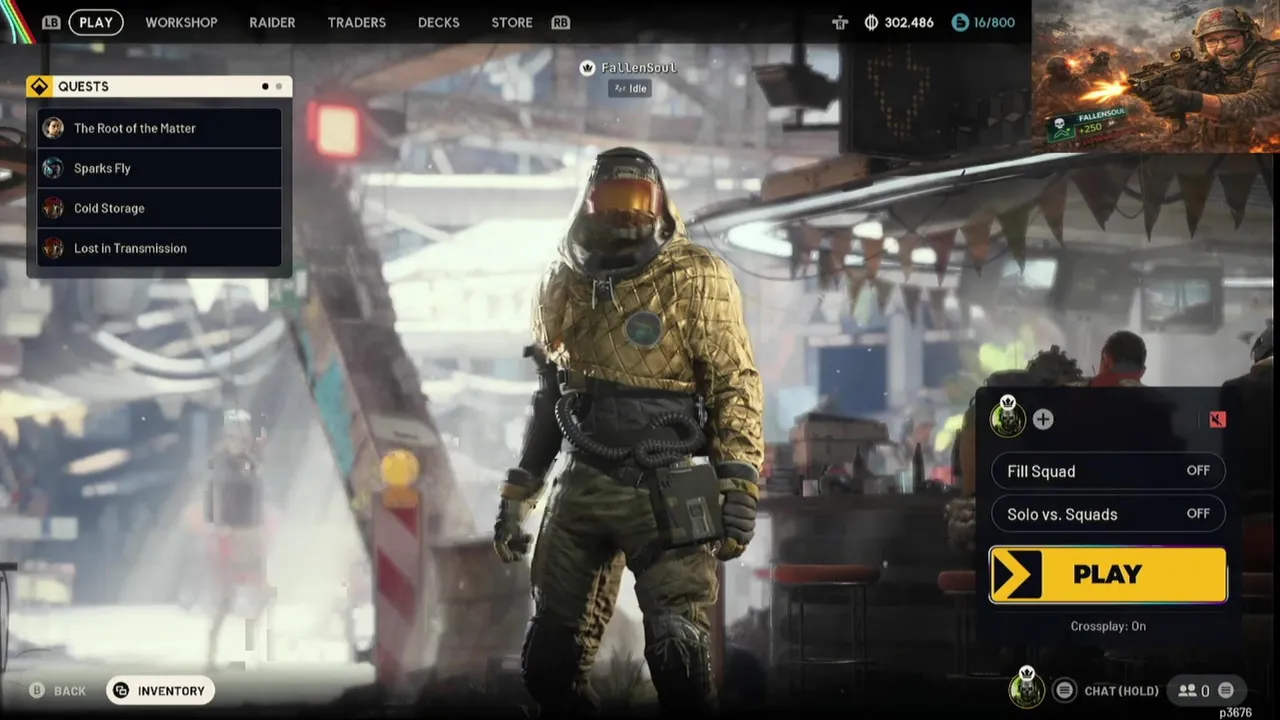Click the CHAT (HOLD) label
1280x720 pixels.
tap(1121, 691)
